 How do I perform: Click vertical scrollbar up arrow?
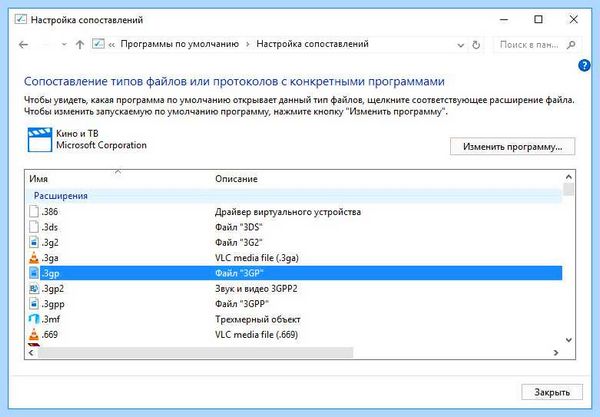click(569, 176)
